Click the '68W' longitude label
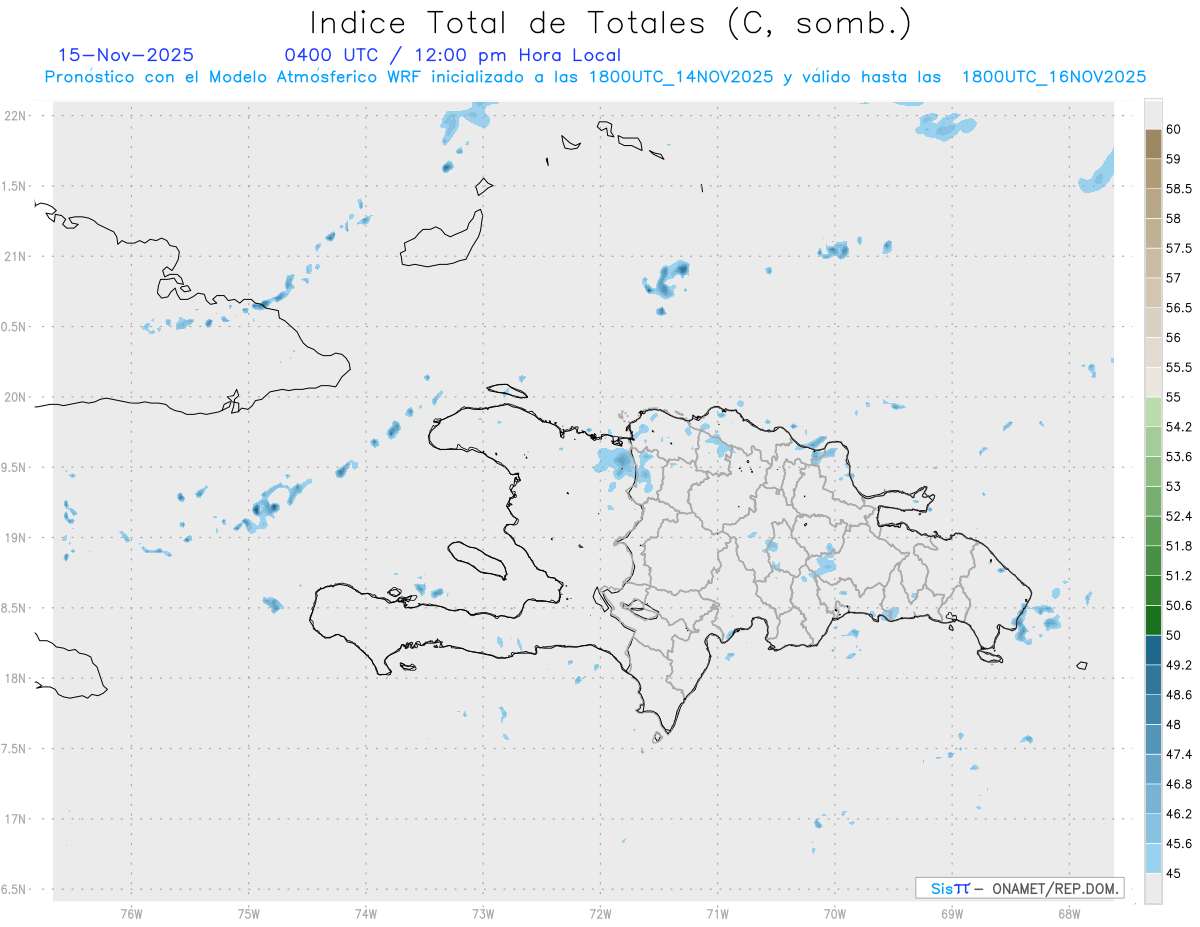1200x927 pixels. point(1068,913)
